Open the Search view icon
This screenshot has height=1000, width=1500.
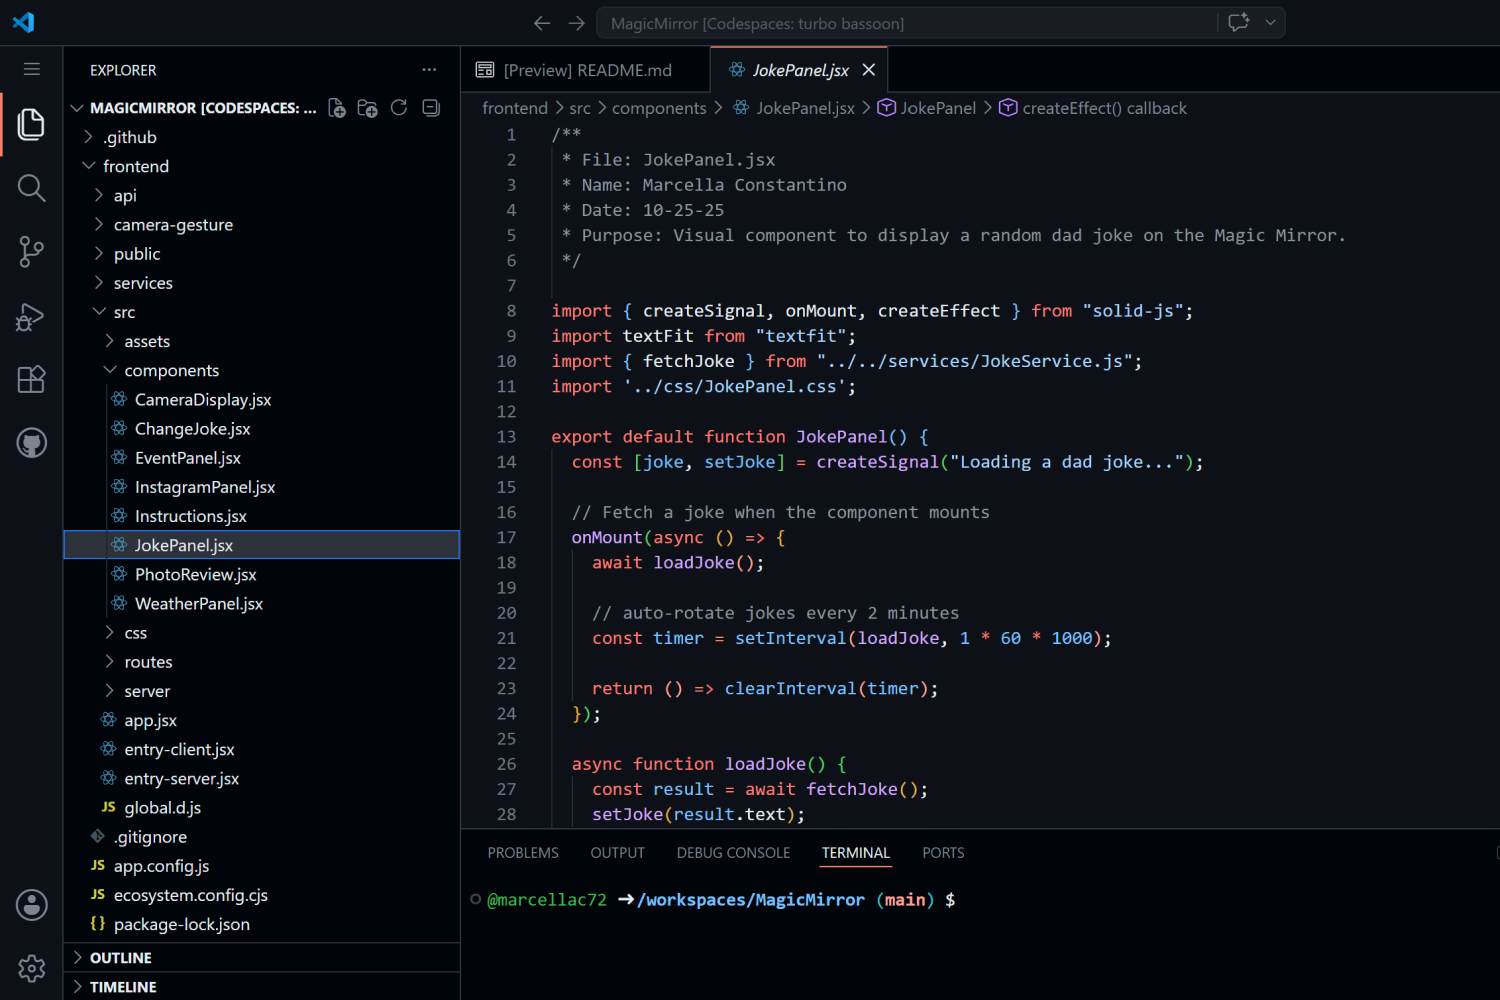click(x=31, y=188)
